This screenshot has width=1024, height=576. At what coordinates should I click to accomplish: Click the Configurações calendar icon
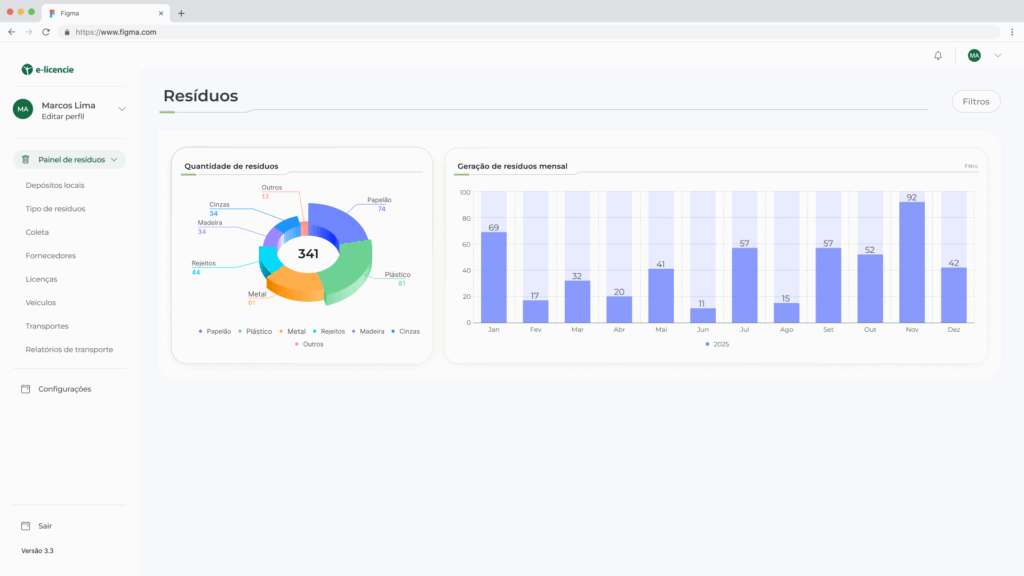click(25, 389)
